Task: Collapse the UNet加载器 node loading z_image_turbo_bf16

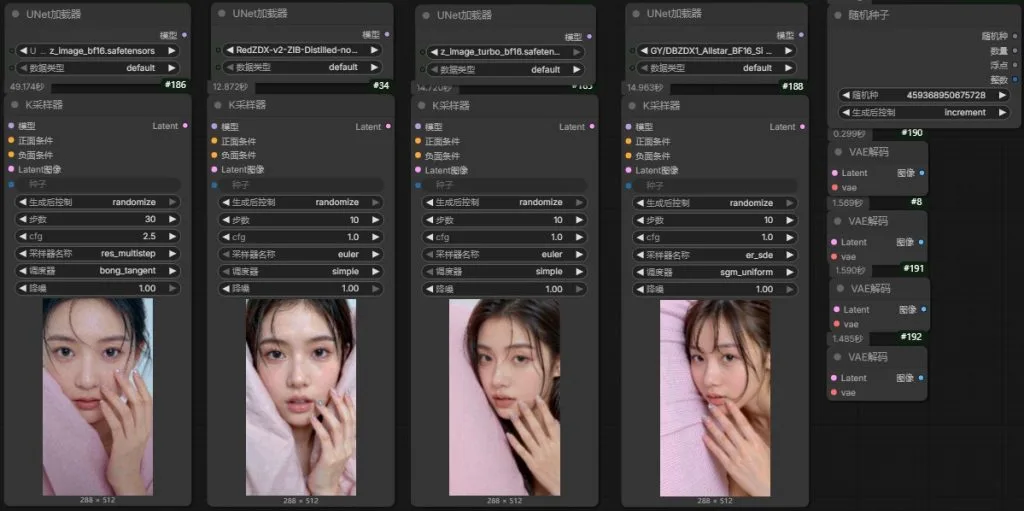Action: (x=426, y=16)
